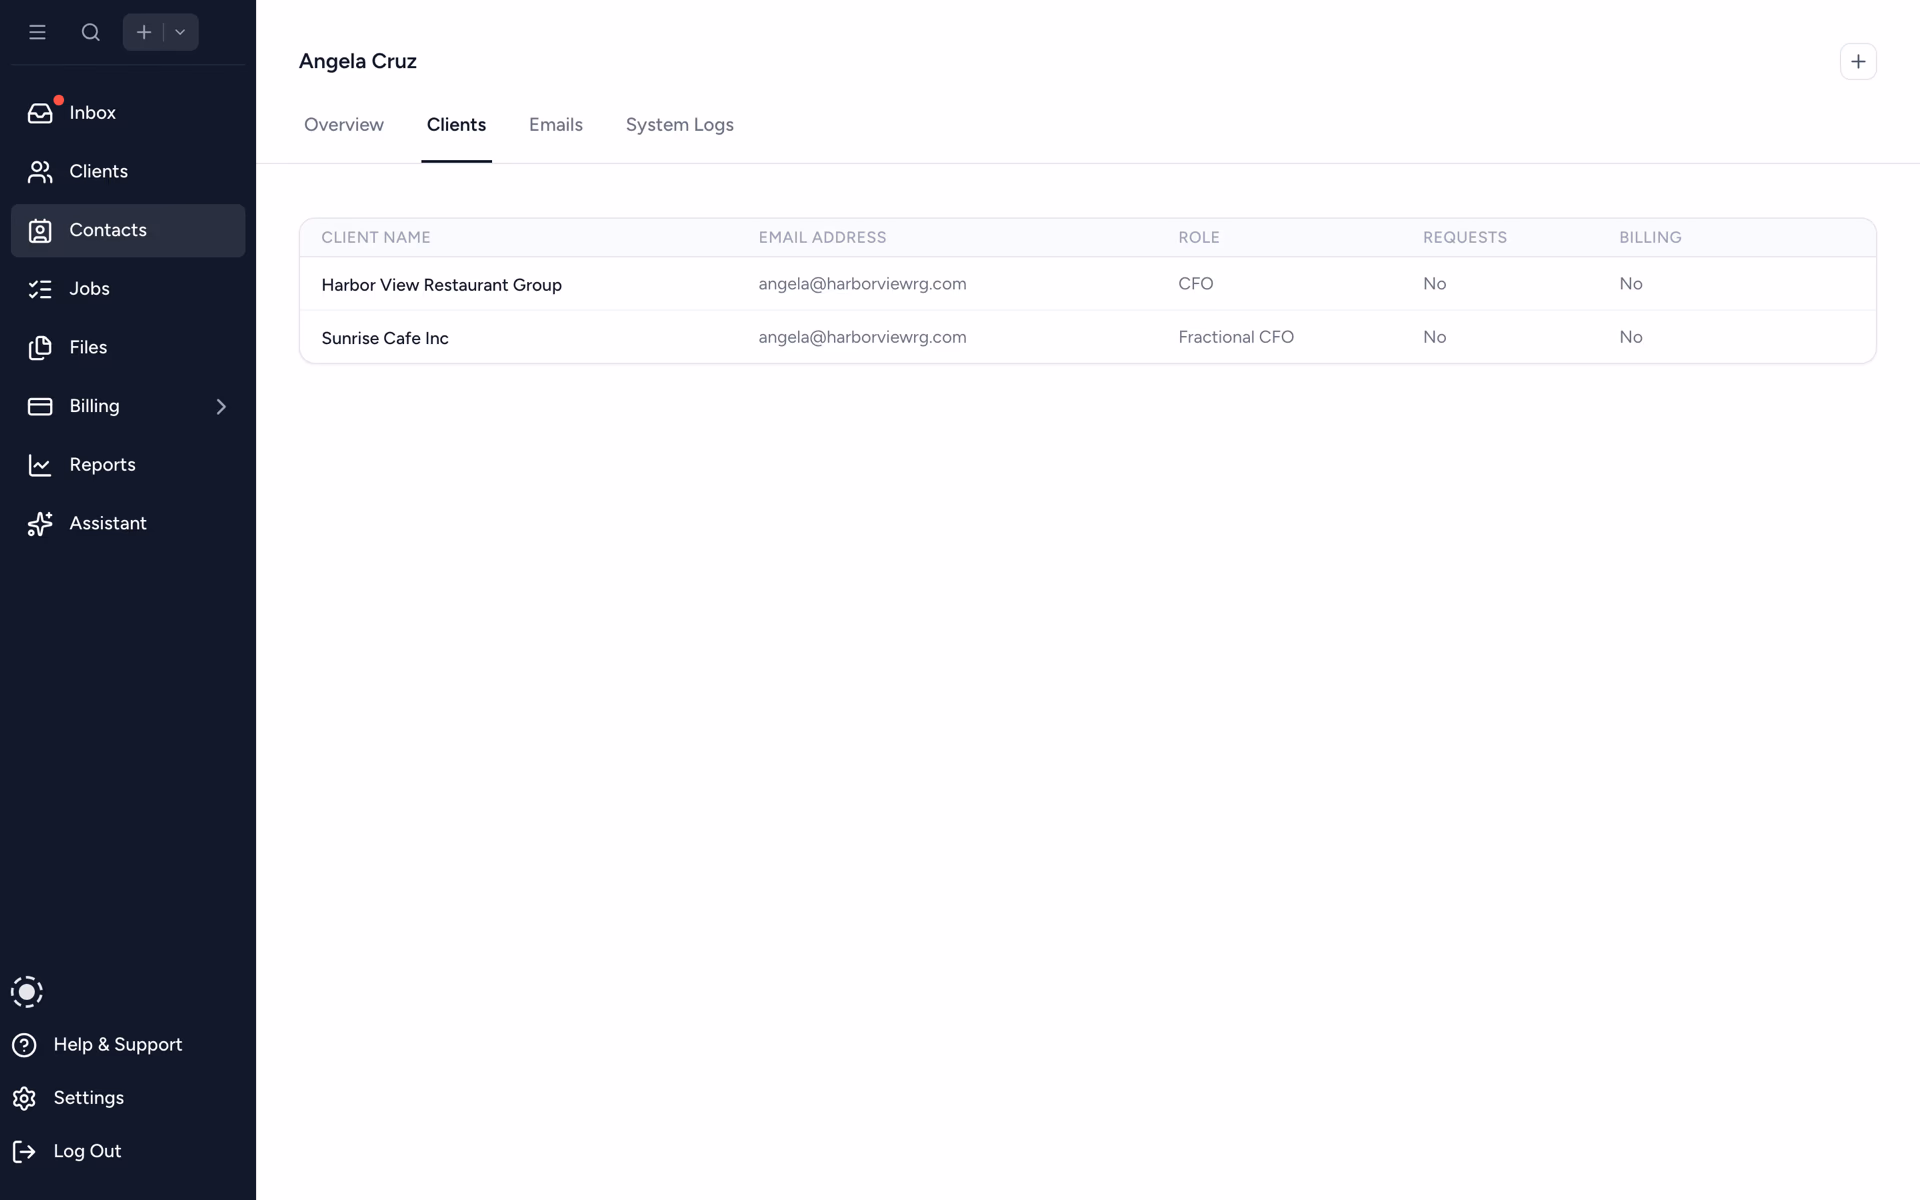Click email in Harbor View Restaurant Group row
The image size is (1920, 1200).
[862, 284]
